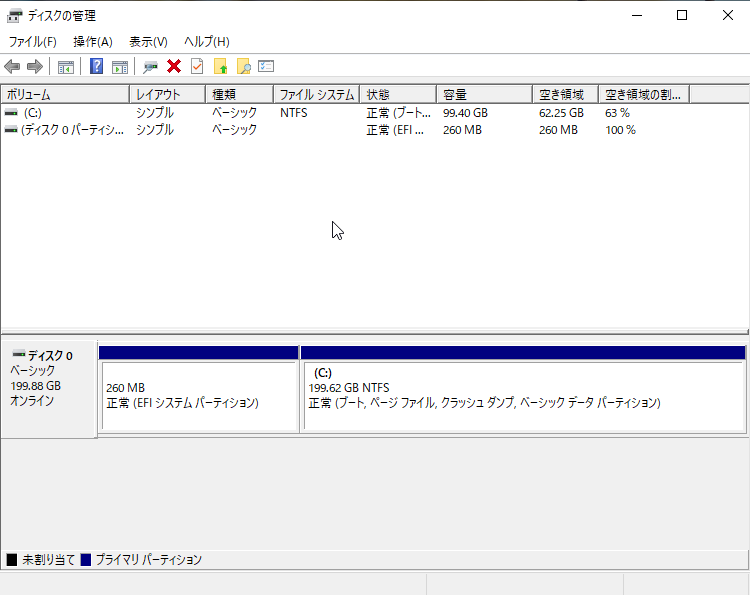The width and height of the screenshot is (750, 595).
Task: Sort by 空き領域 column header
Action: coord(565,95)
